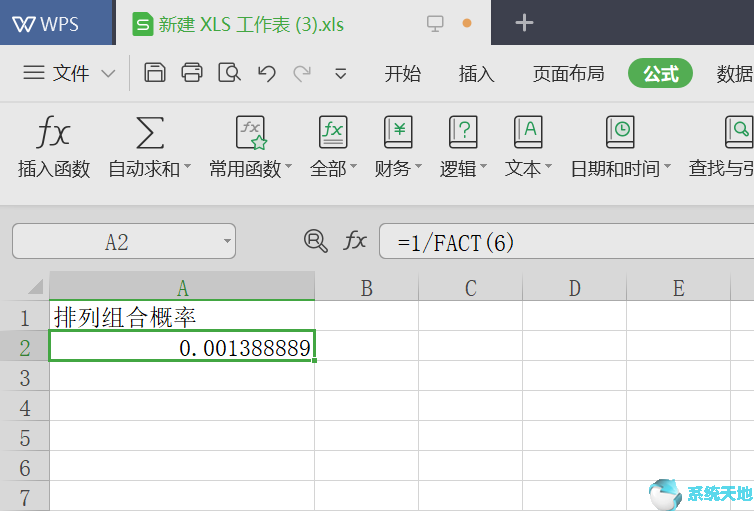Open the quick access toolbar customize arrow

pos(340,74)
